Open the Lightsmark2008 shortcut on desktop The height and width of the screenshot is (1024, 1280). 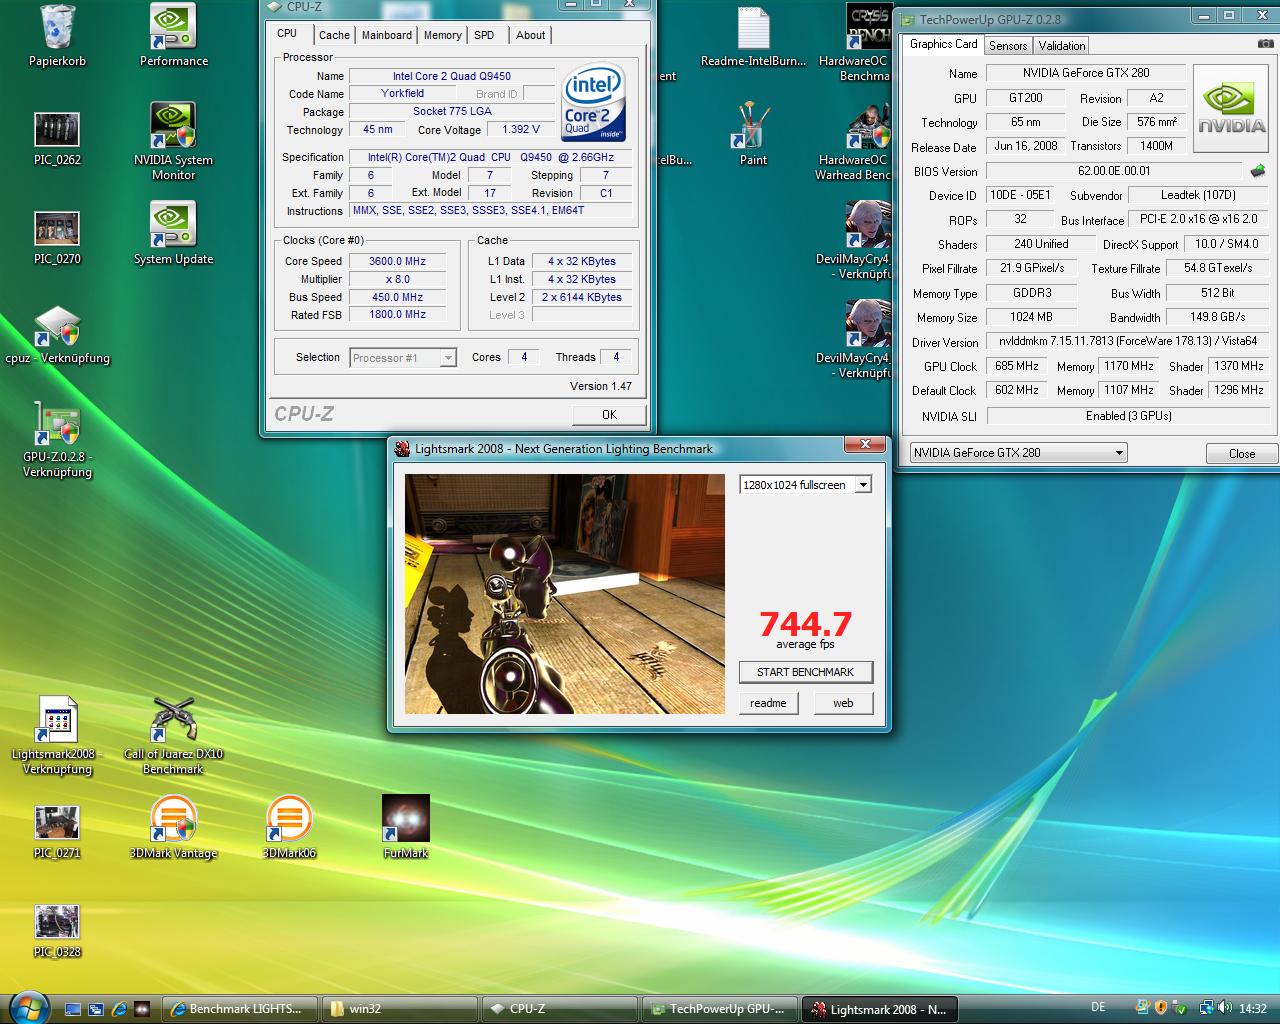click(x=57, y=720)
